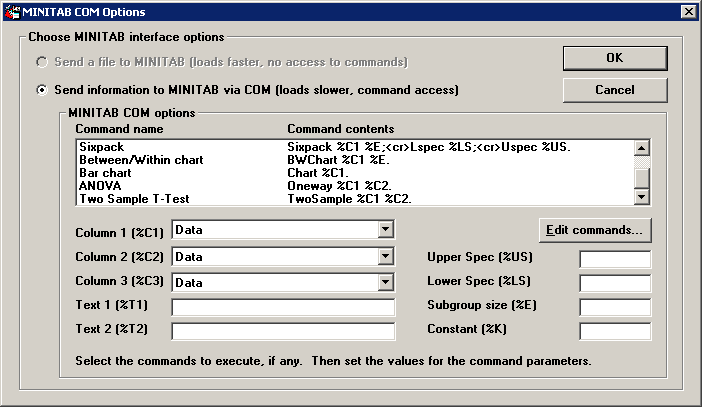The width and height of the screenshot is (702, 407).
Task: Open the Edit commands dialog
Action: [594, 231]
